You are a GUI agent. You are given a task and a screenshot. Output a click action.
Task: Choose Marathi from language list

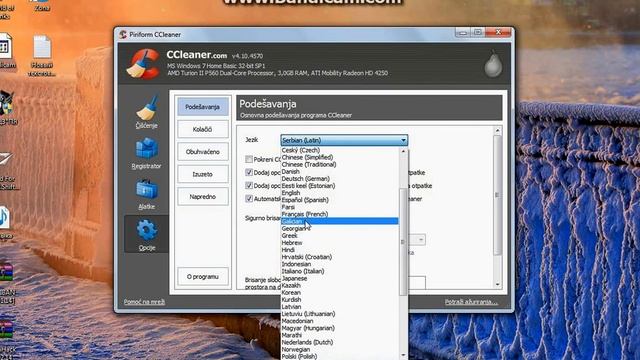(340, 335)
